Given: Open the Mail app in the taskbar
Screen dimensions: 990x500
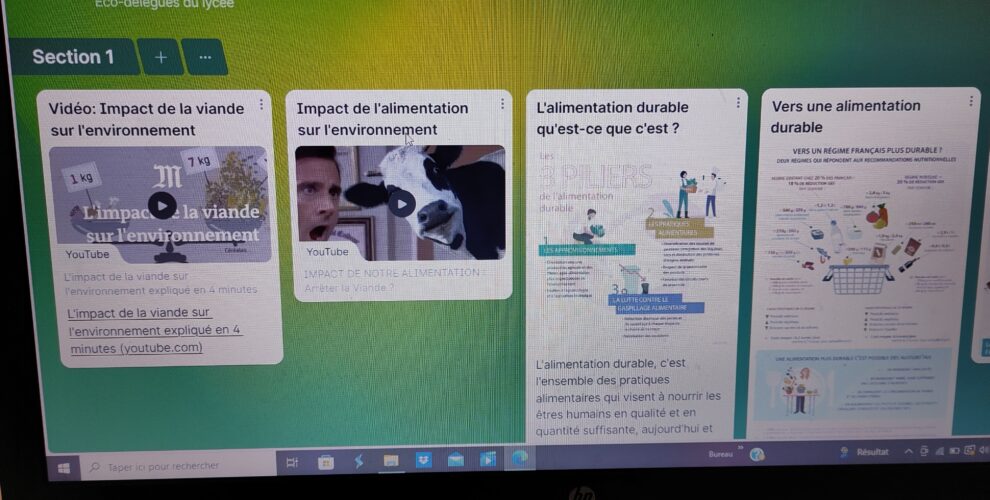Looking at the screenshot, I should tap(456, 460).
